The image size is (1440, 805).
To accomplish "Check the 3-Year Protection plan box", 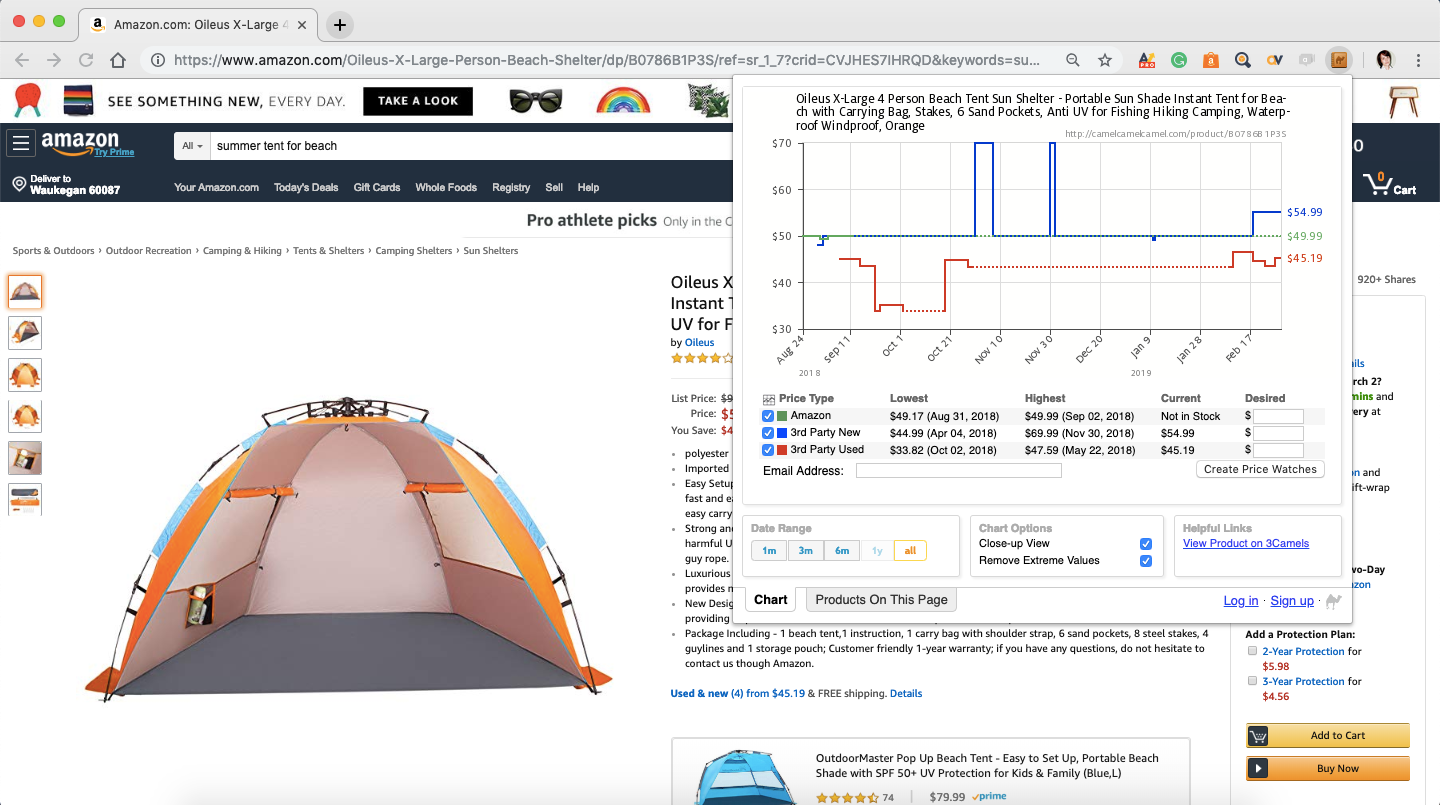I will click(1252, 681).
